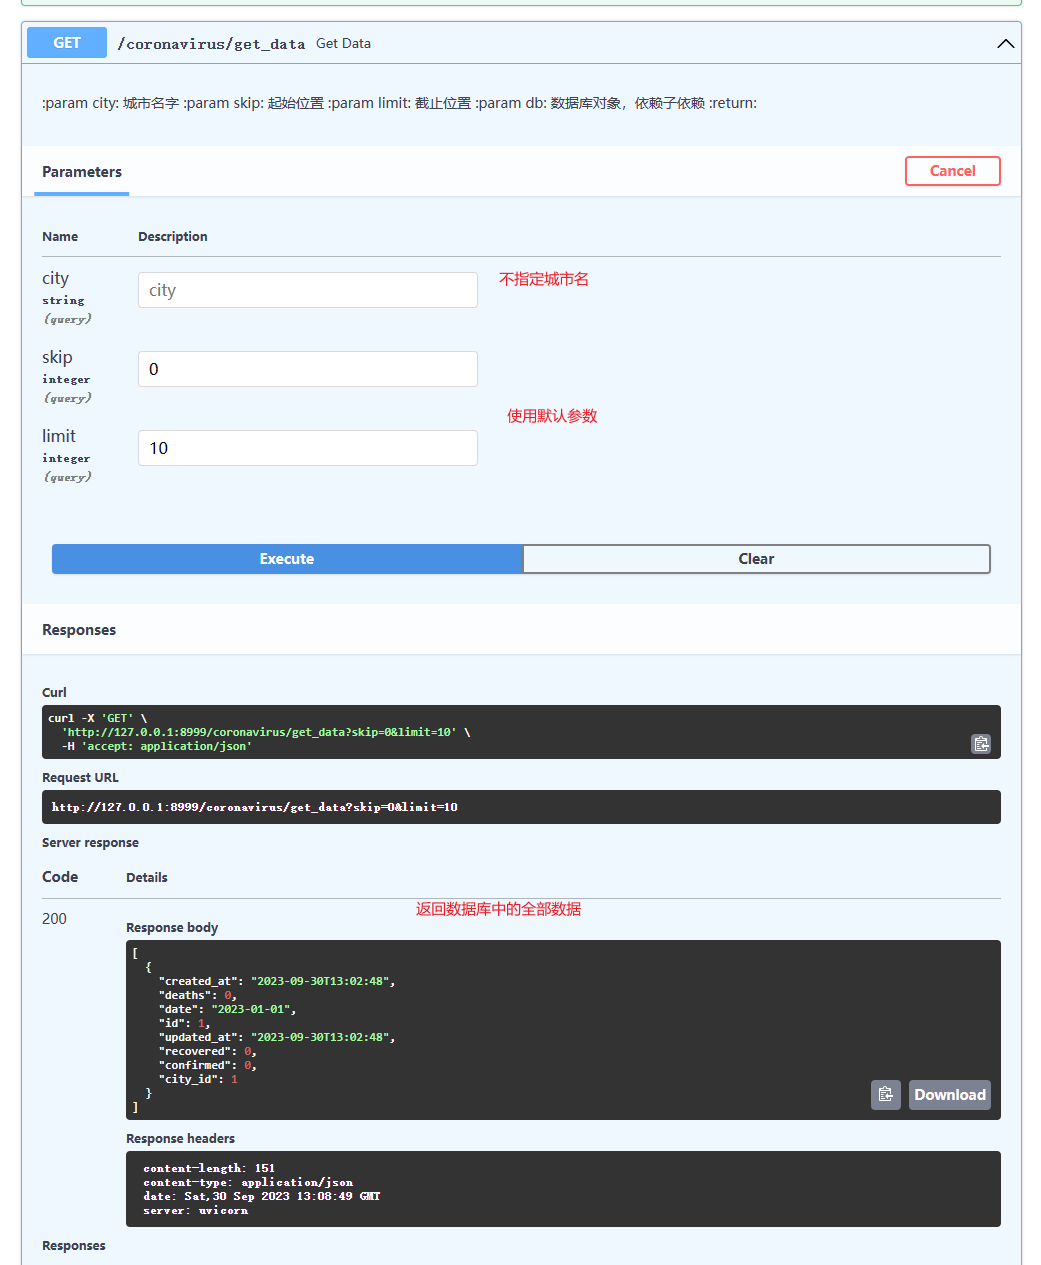Copy the response body to clipboard
1041x1265 pixels.
886,1095
